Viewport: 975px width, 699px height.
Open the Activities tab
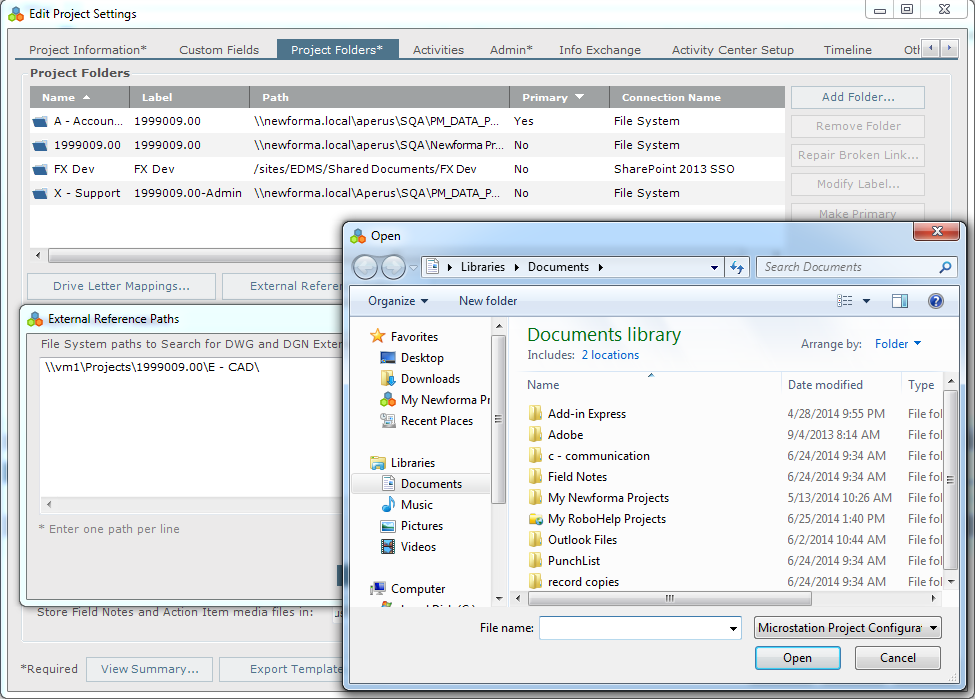[438, 50]
